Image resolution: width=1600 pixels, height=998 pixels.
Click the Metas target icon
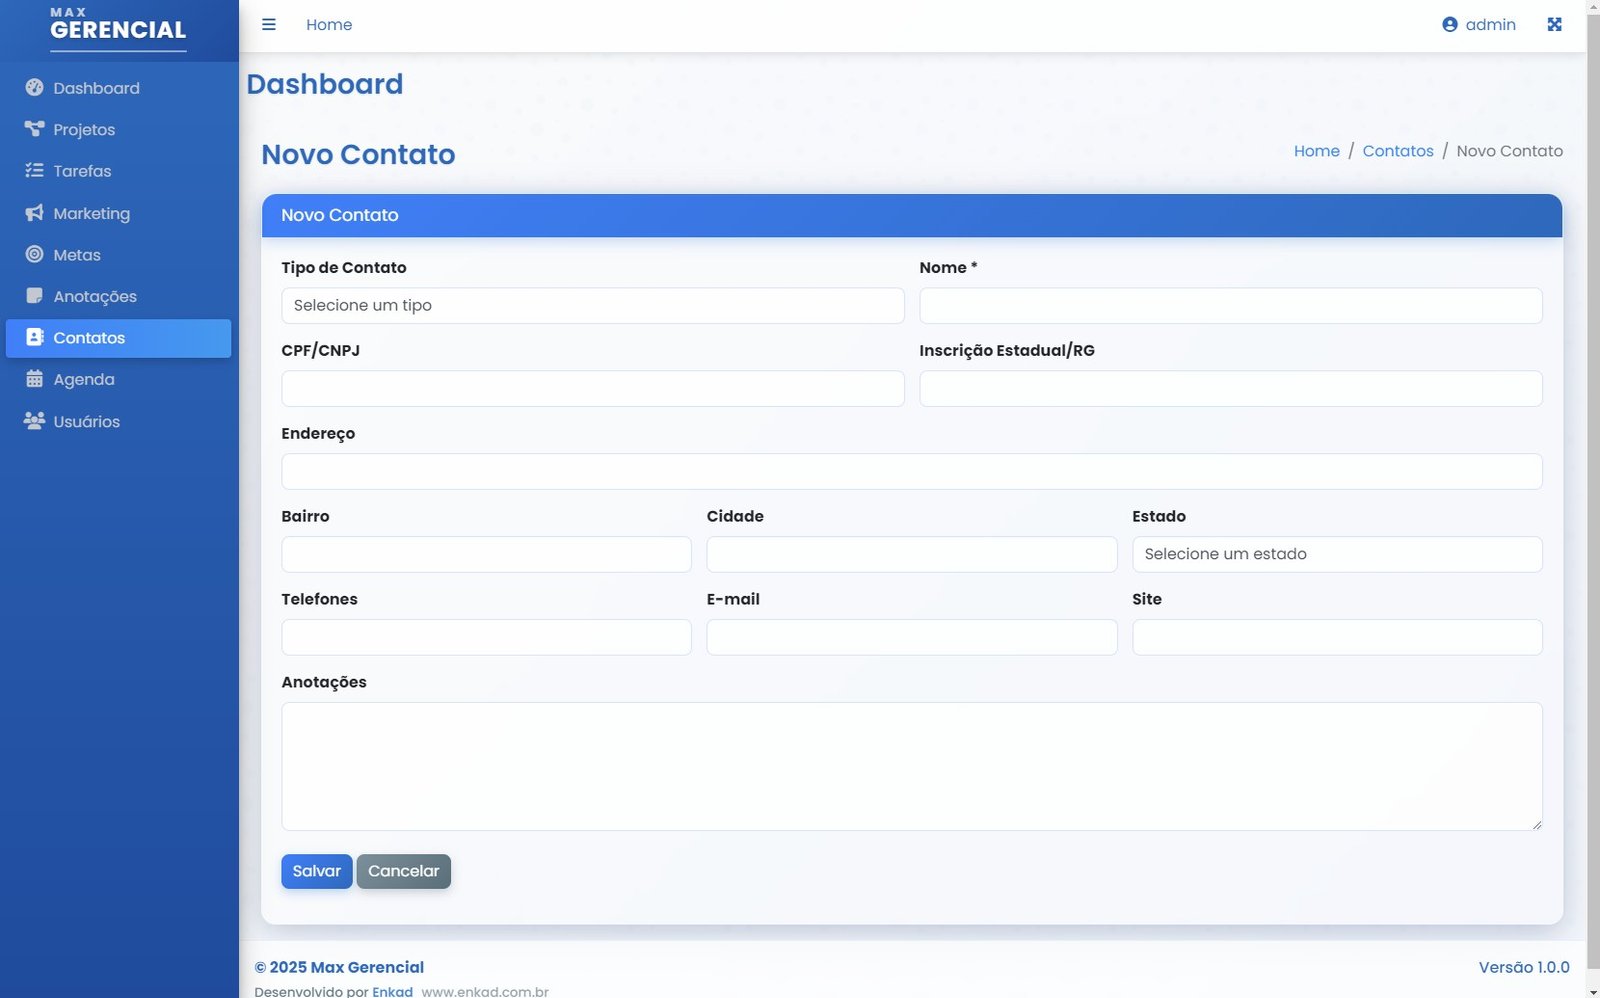click(34, 255)
